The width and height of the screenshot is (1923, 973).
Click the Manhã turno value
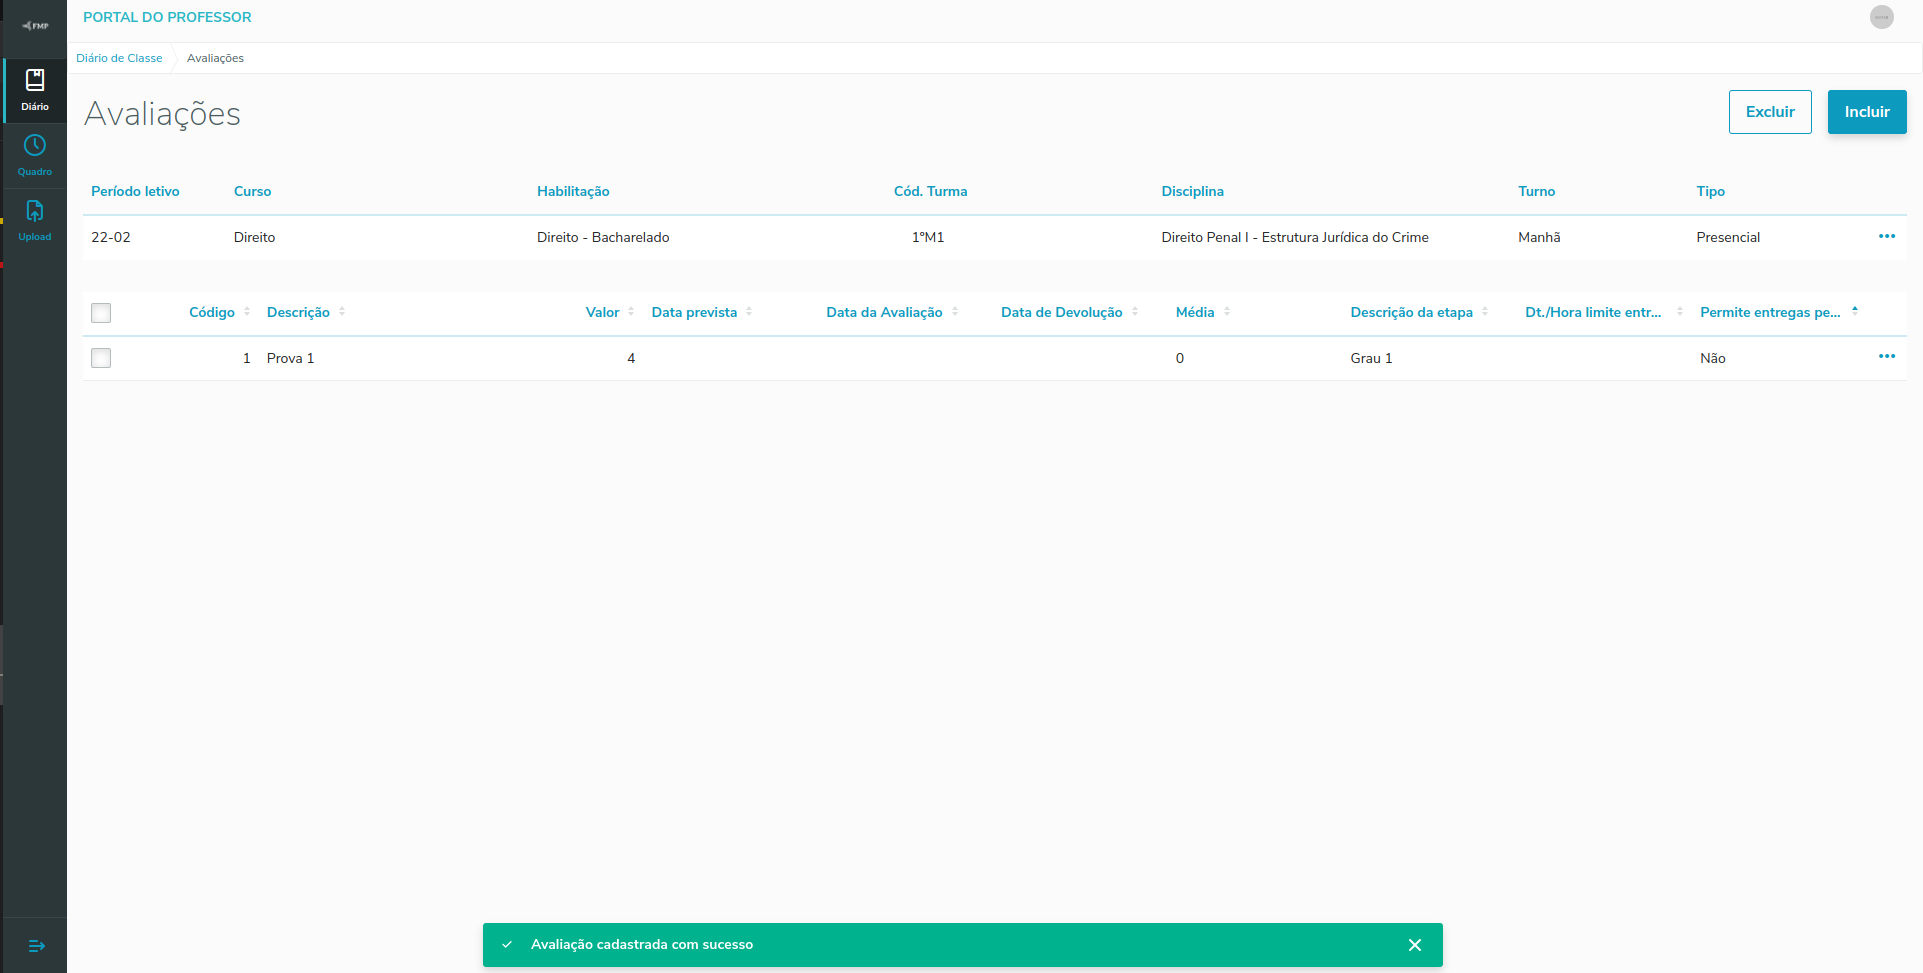tap(1539, 237)
